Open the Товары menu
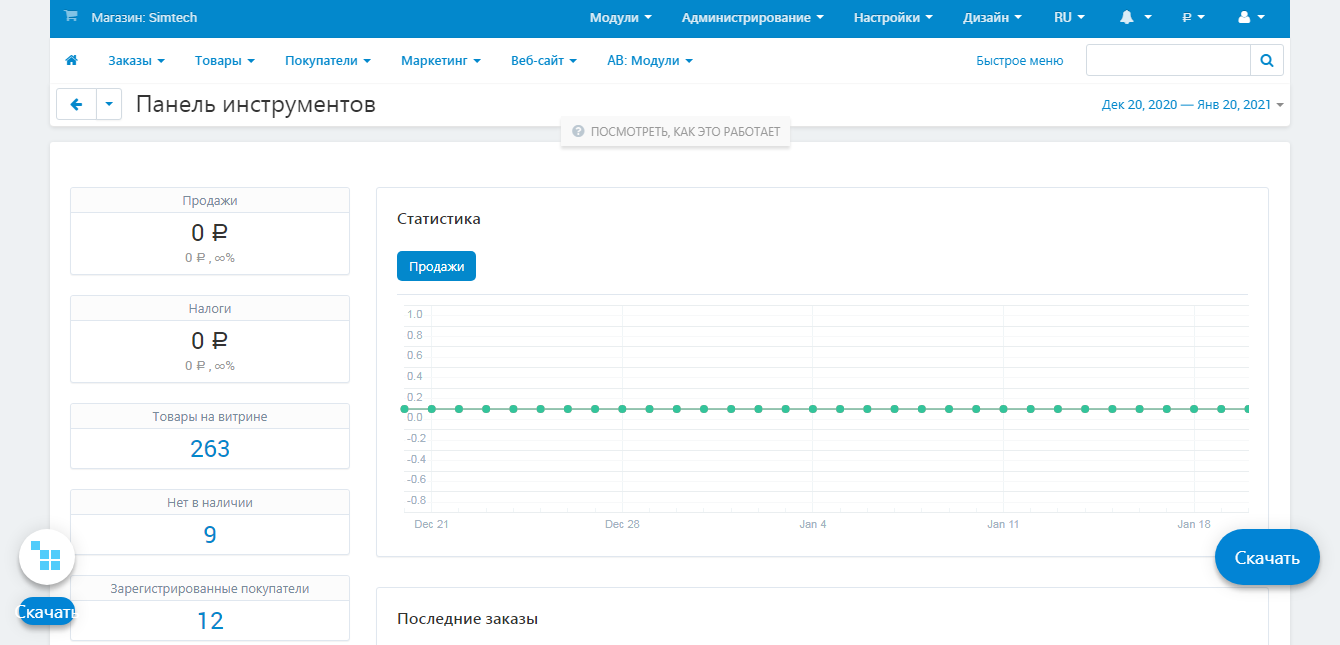This screenshot has width=1340, height=645. pyautogui.click(x=225, y=61)
